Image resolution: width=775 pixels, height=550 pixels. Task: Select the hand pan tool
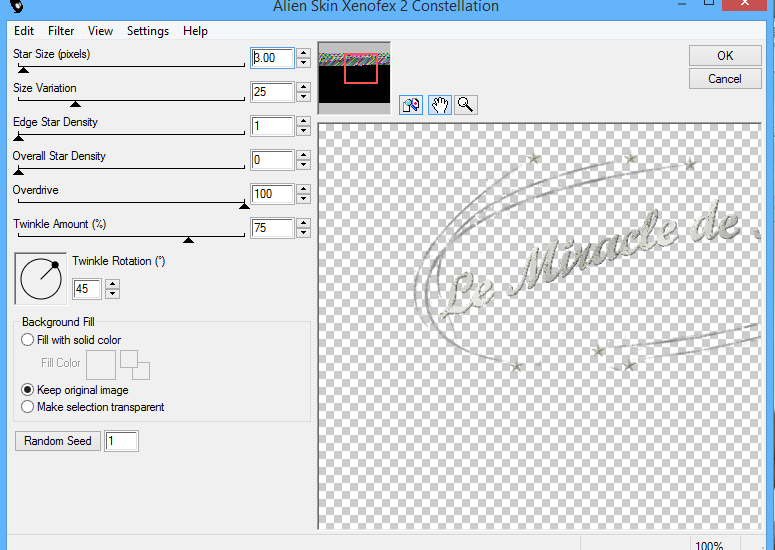(439, 105)
